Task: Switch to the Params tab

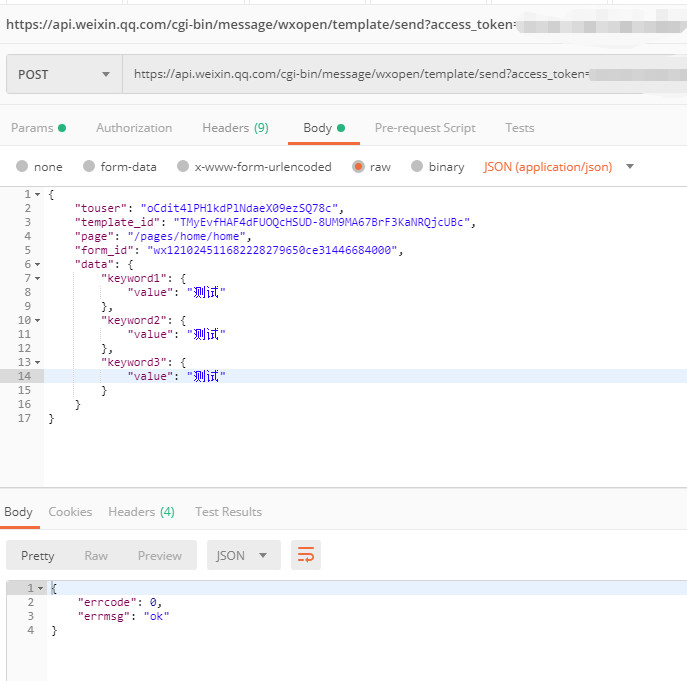Action: click(x=38, y=128)
